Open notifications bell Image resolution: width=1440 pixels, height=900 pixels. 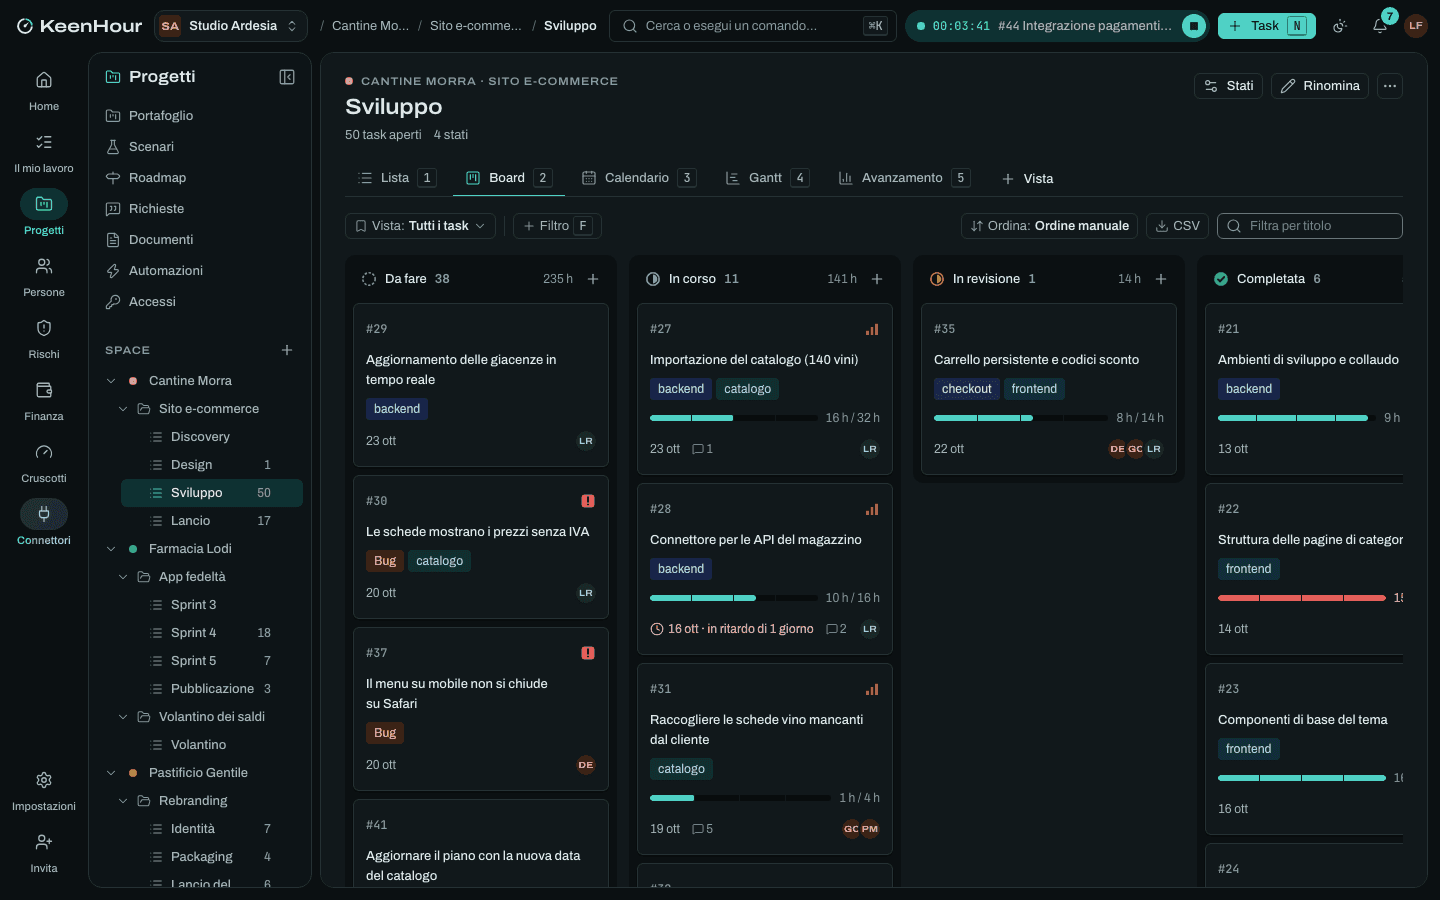1380,26
